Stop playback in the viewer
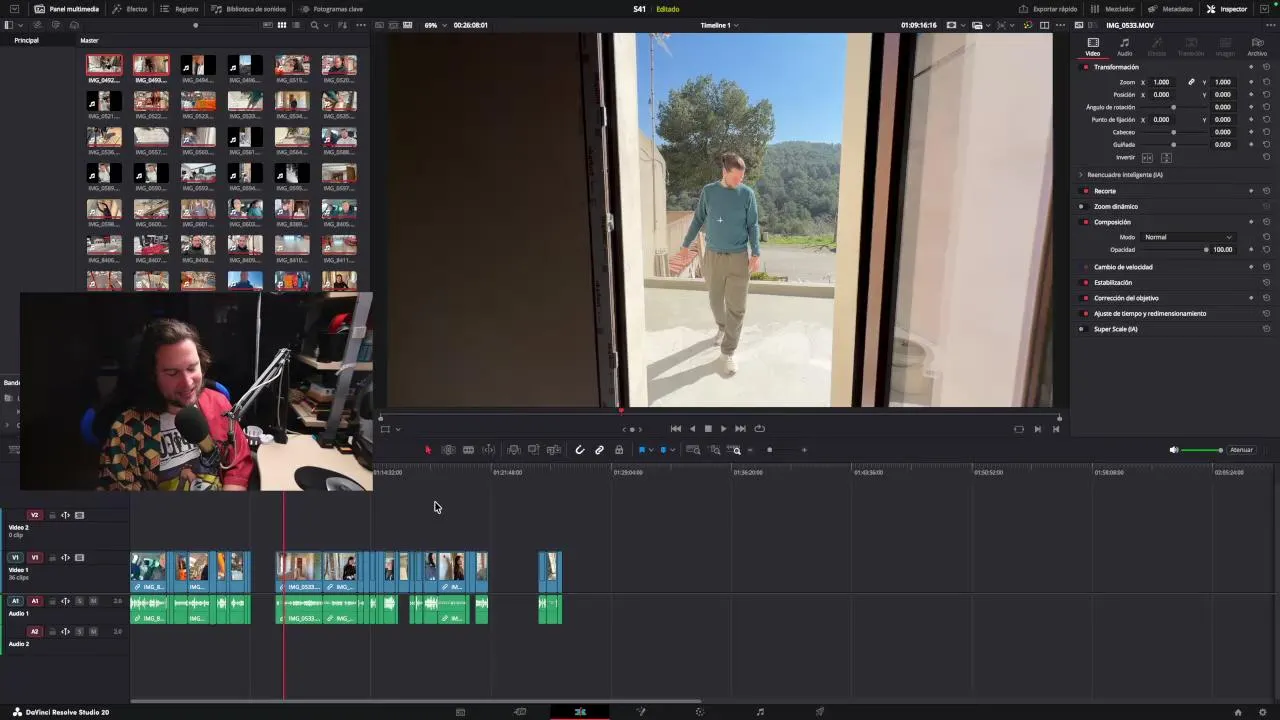 point(708,429)
